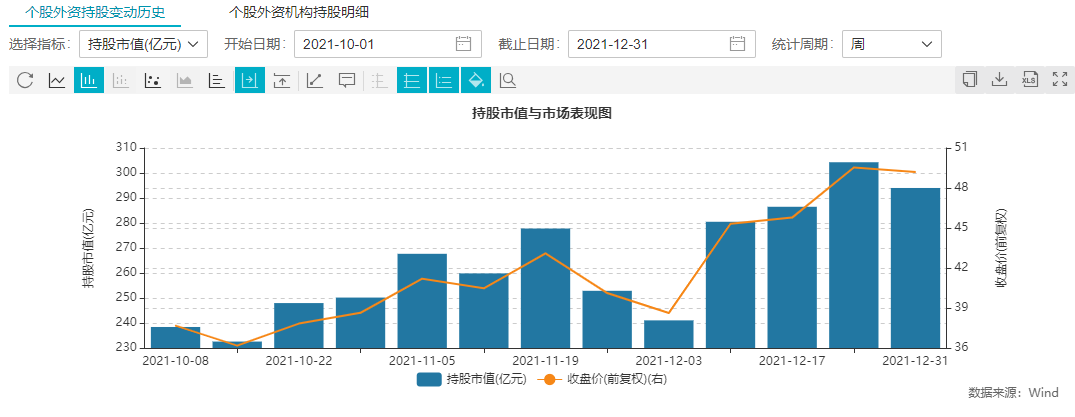Add an annotation comment to chart
The height and width of the screenshot is (417, 1075).
click(x=346, y=80)
